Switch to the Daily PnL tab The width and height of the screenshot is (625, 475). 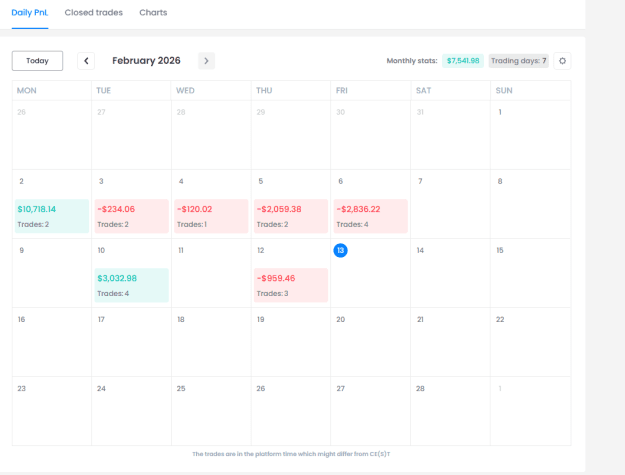[x=30, y=13]
